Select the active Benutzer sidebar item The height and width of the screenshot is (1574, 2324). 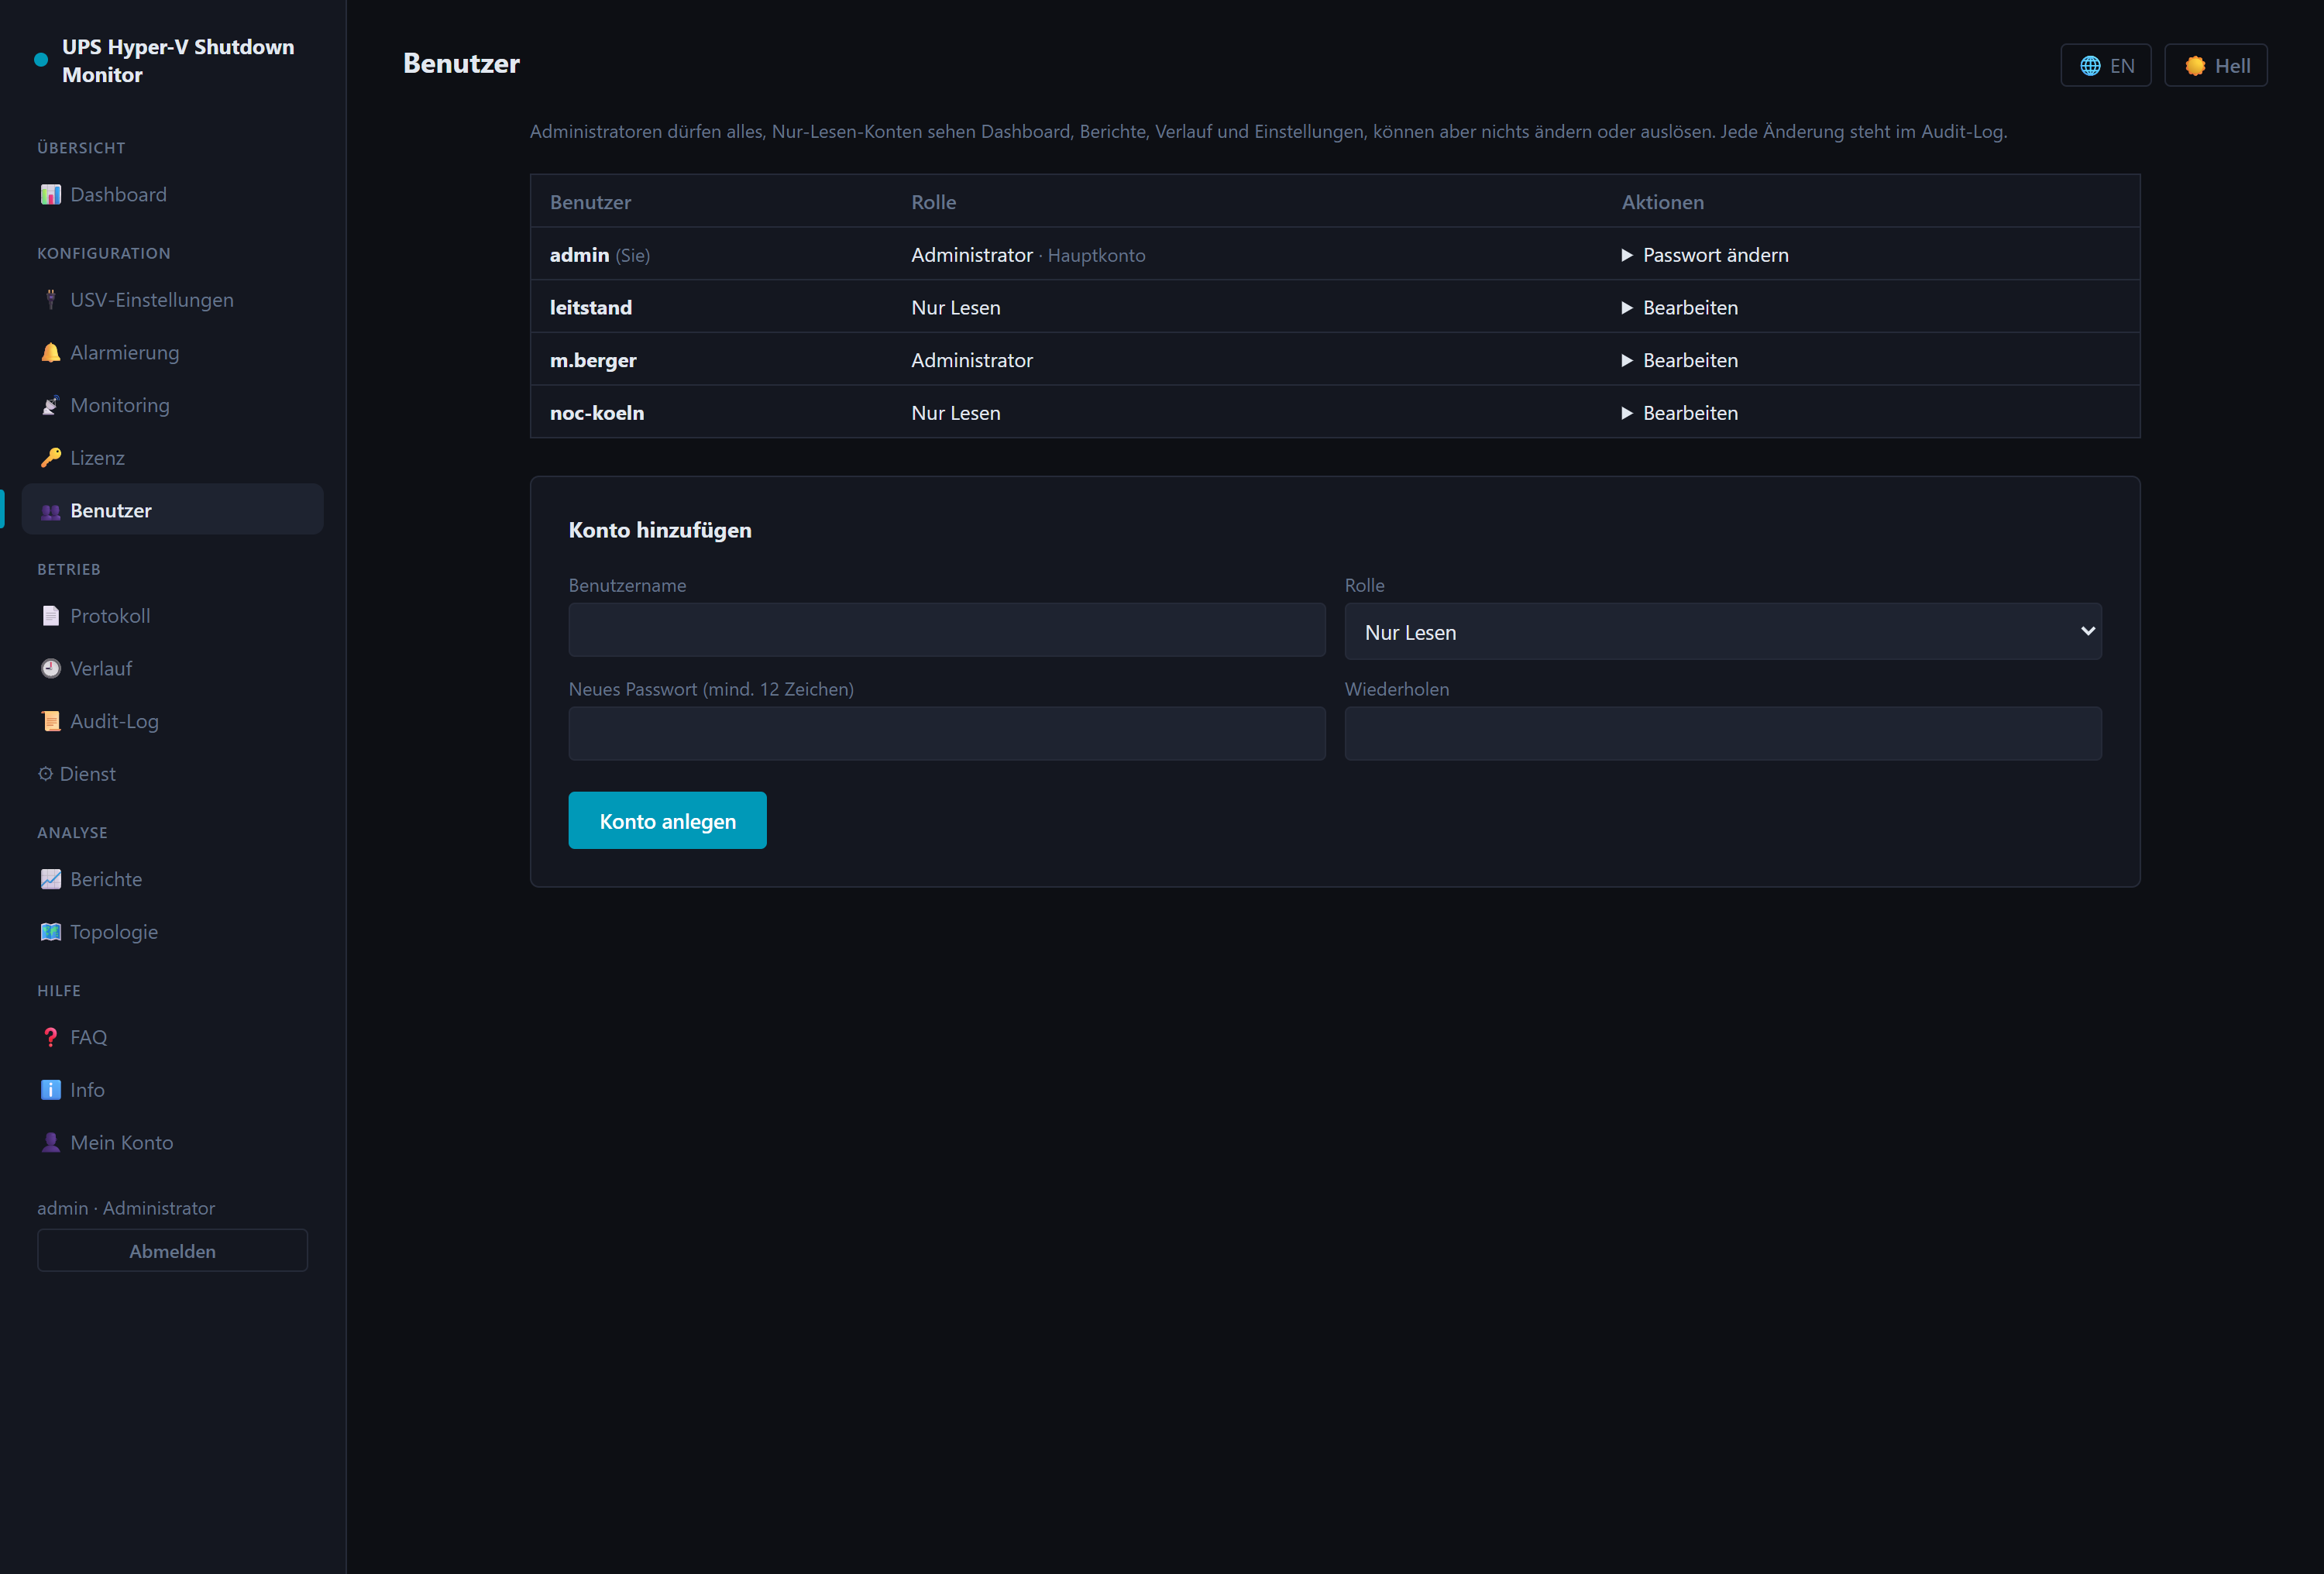pos(172,510)
